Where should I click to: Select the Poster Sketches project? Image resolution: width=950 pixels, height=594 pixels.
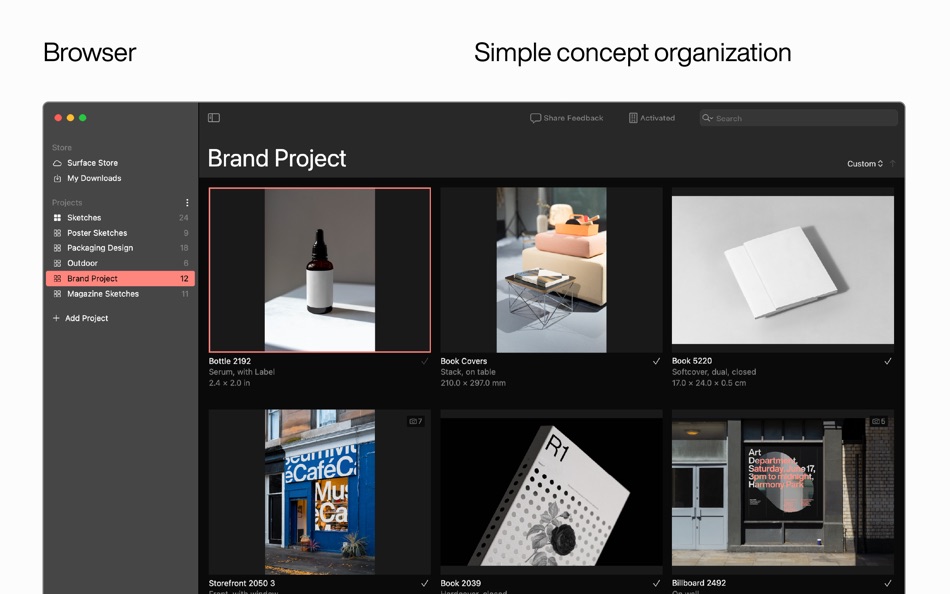coord(121,233)
